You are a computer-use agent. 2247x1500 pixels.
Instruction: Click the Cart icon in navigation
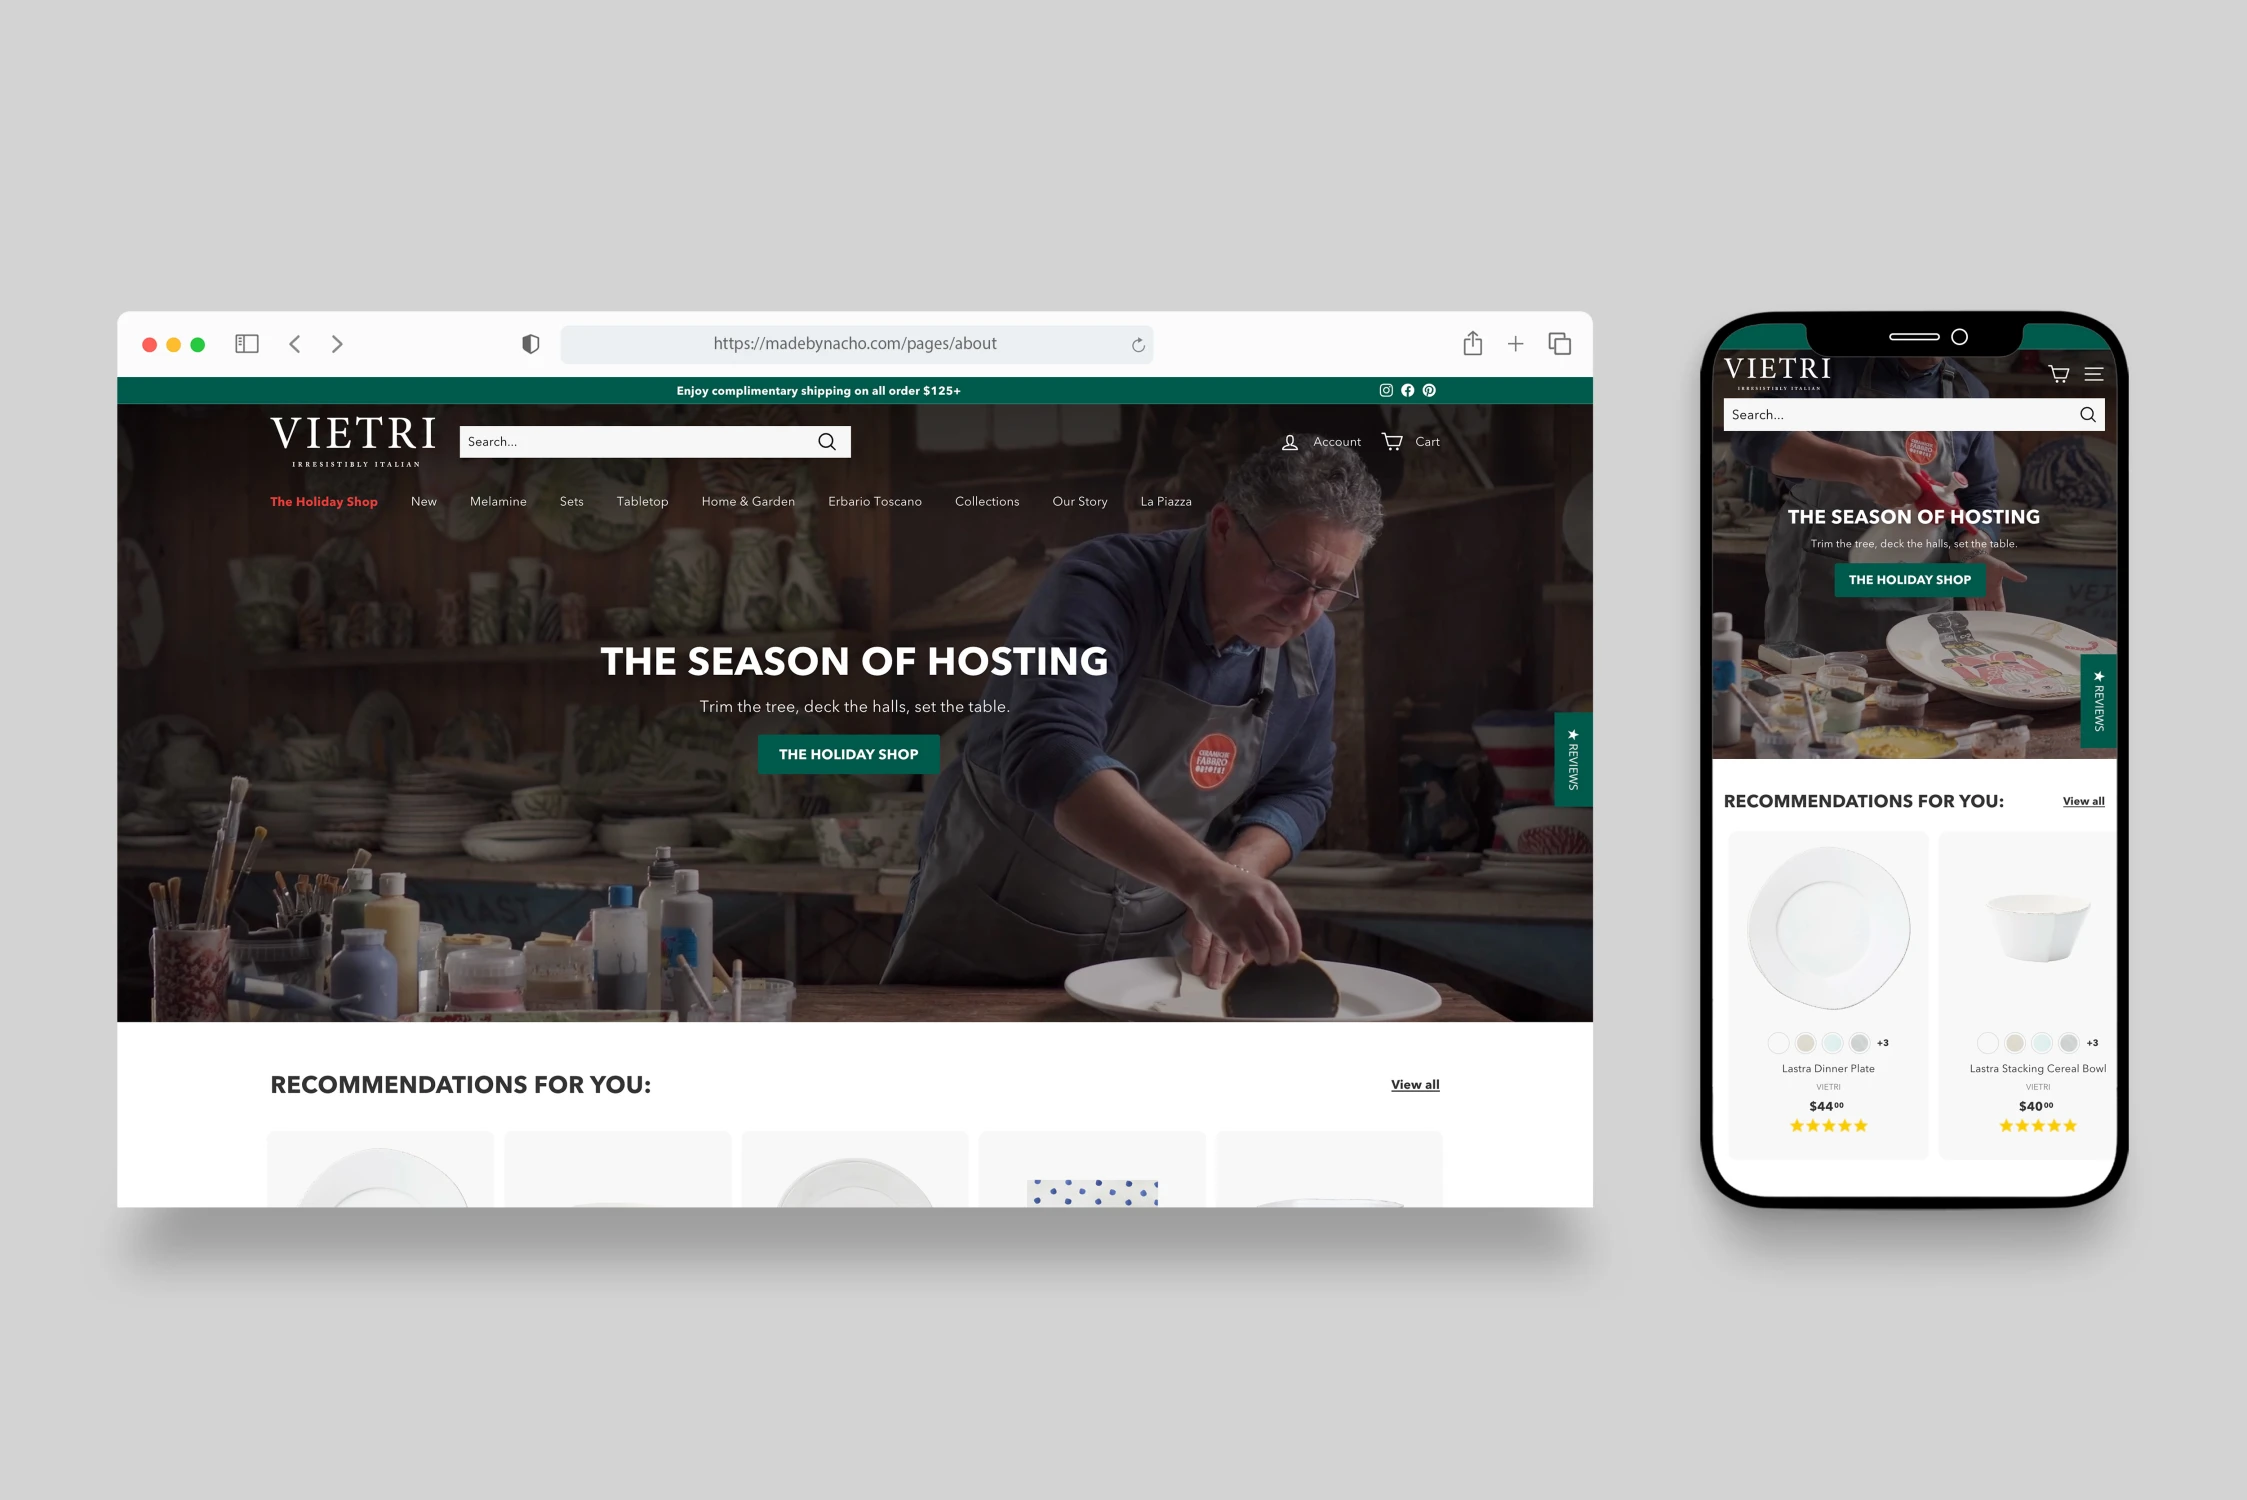click(x=1393, y=440)
